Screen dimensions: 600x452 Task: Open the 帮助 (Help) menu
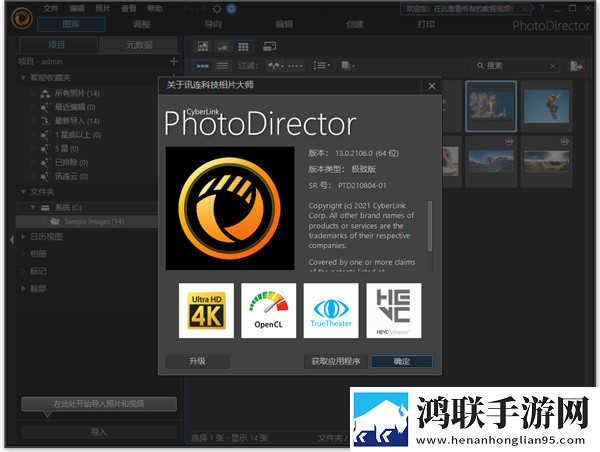click(155, 8)
